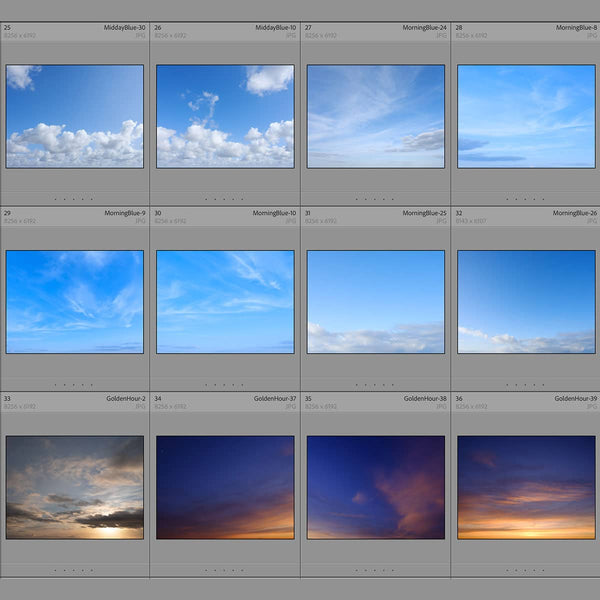
Task: Pick the MorningBlue-10 thumbnail
Action: pos(225,301)
